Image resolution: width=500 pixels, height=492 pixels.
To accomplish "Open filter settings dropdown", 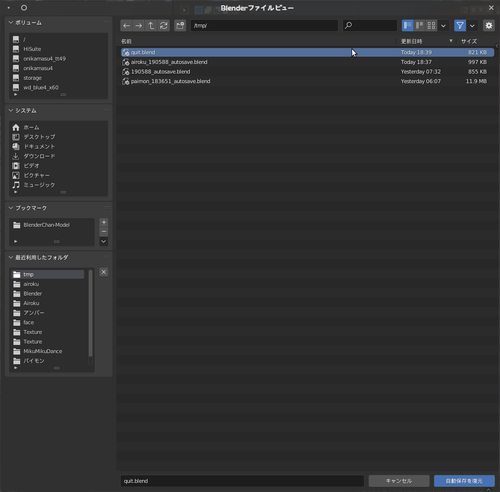I will pyautogui.click(x=472, y=26).
